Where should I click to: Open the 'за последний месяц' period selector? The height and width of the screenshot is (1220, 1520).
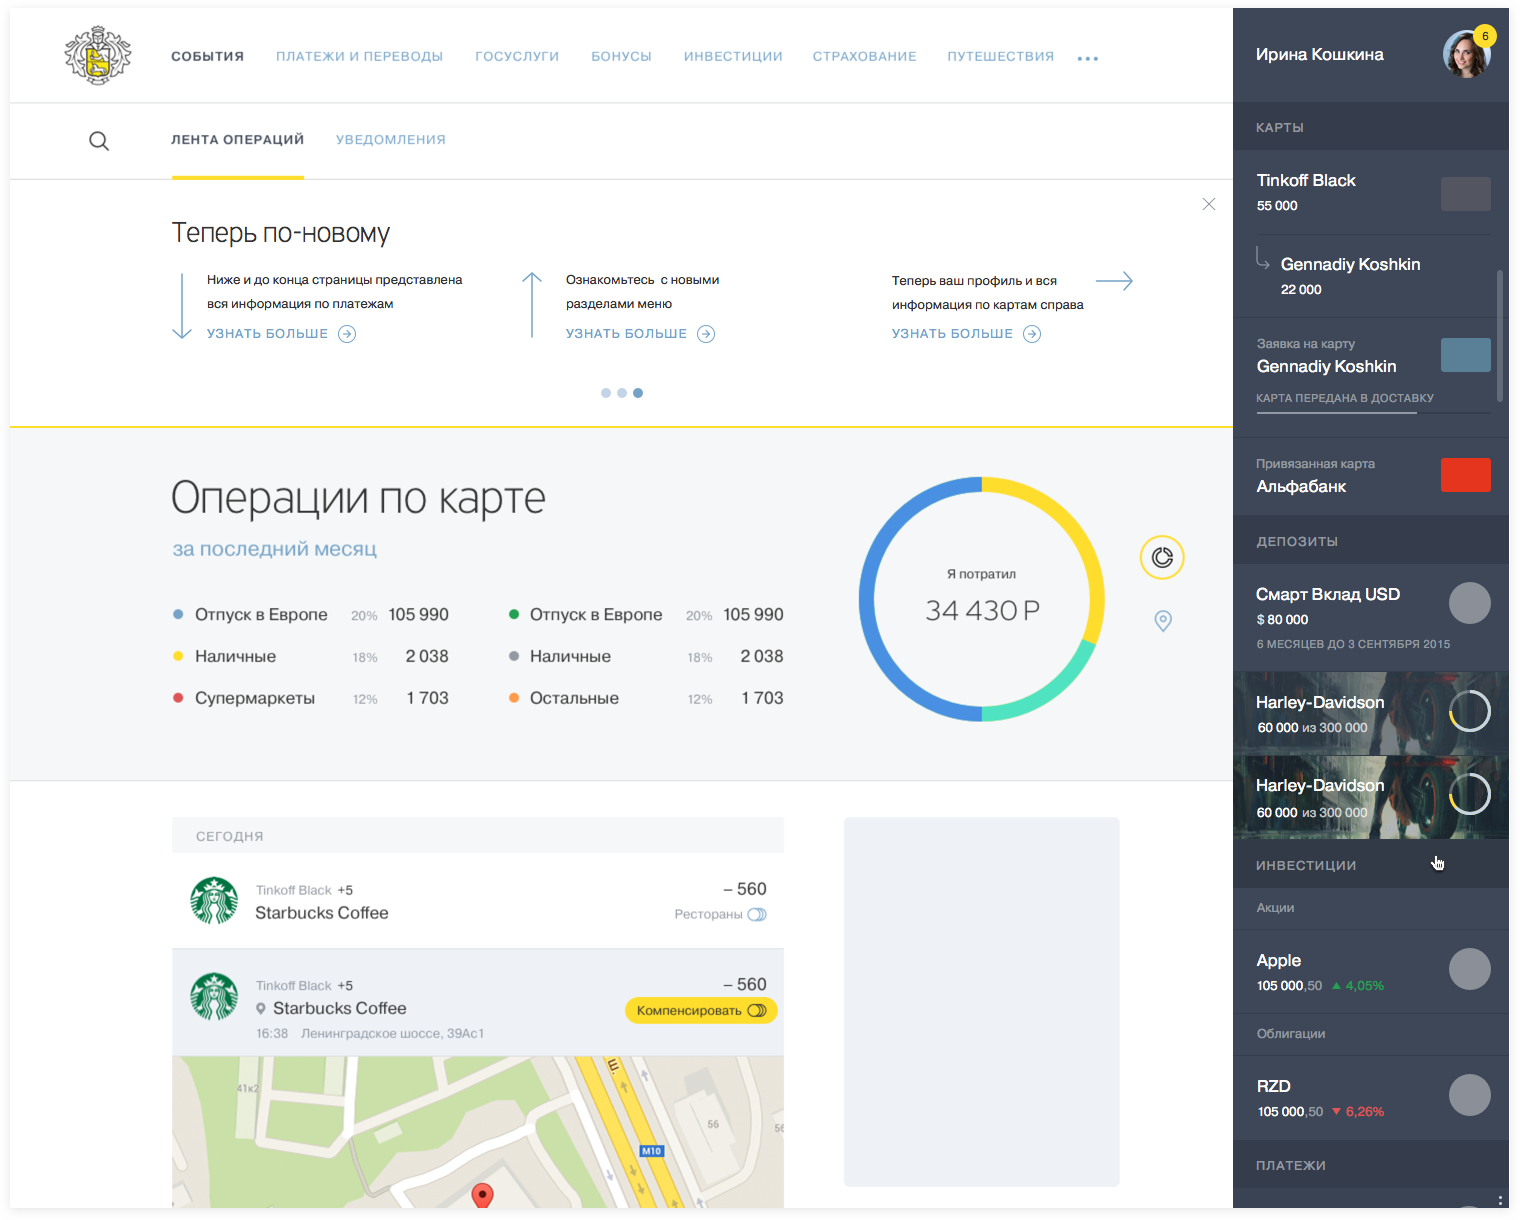click(x=275, y=549)
